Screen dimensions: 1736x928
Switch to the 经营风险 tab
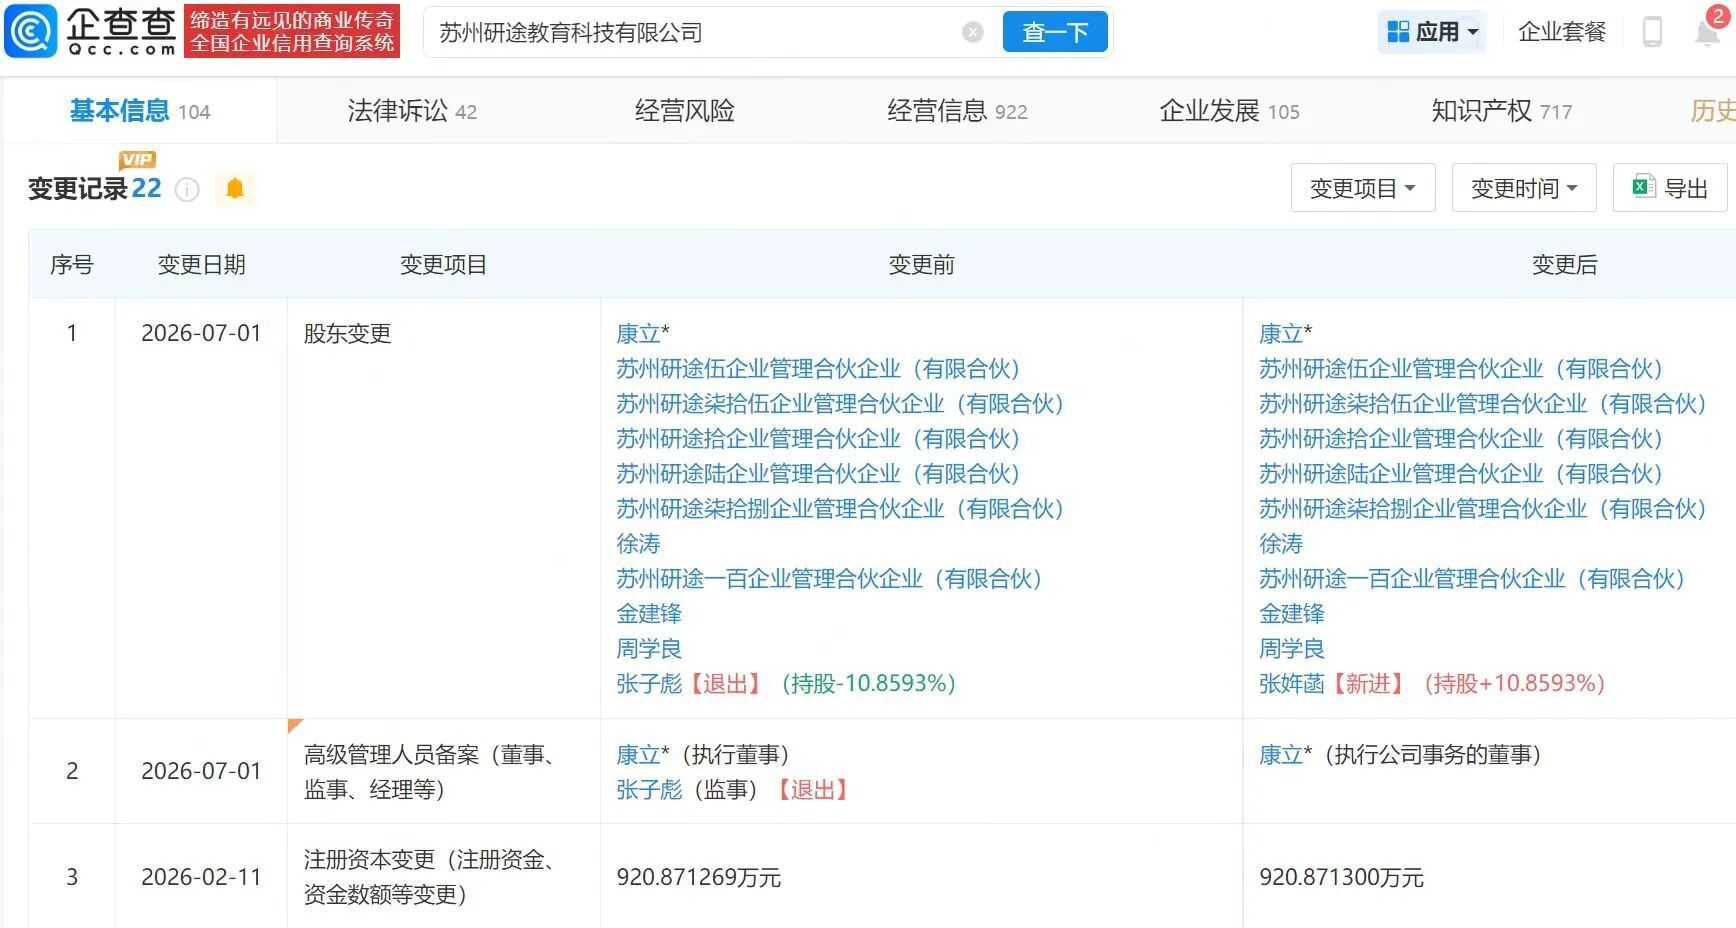click(685, 111)
